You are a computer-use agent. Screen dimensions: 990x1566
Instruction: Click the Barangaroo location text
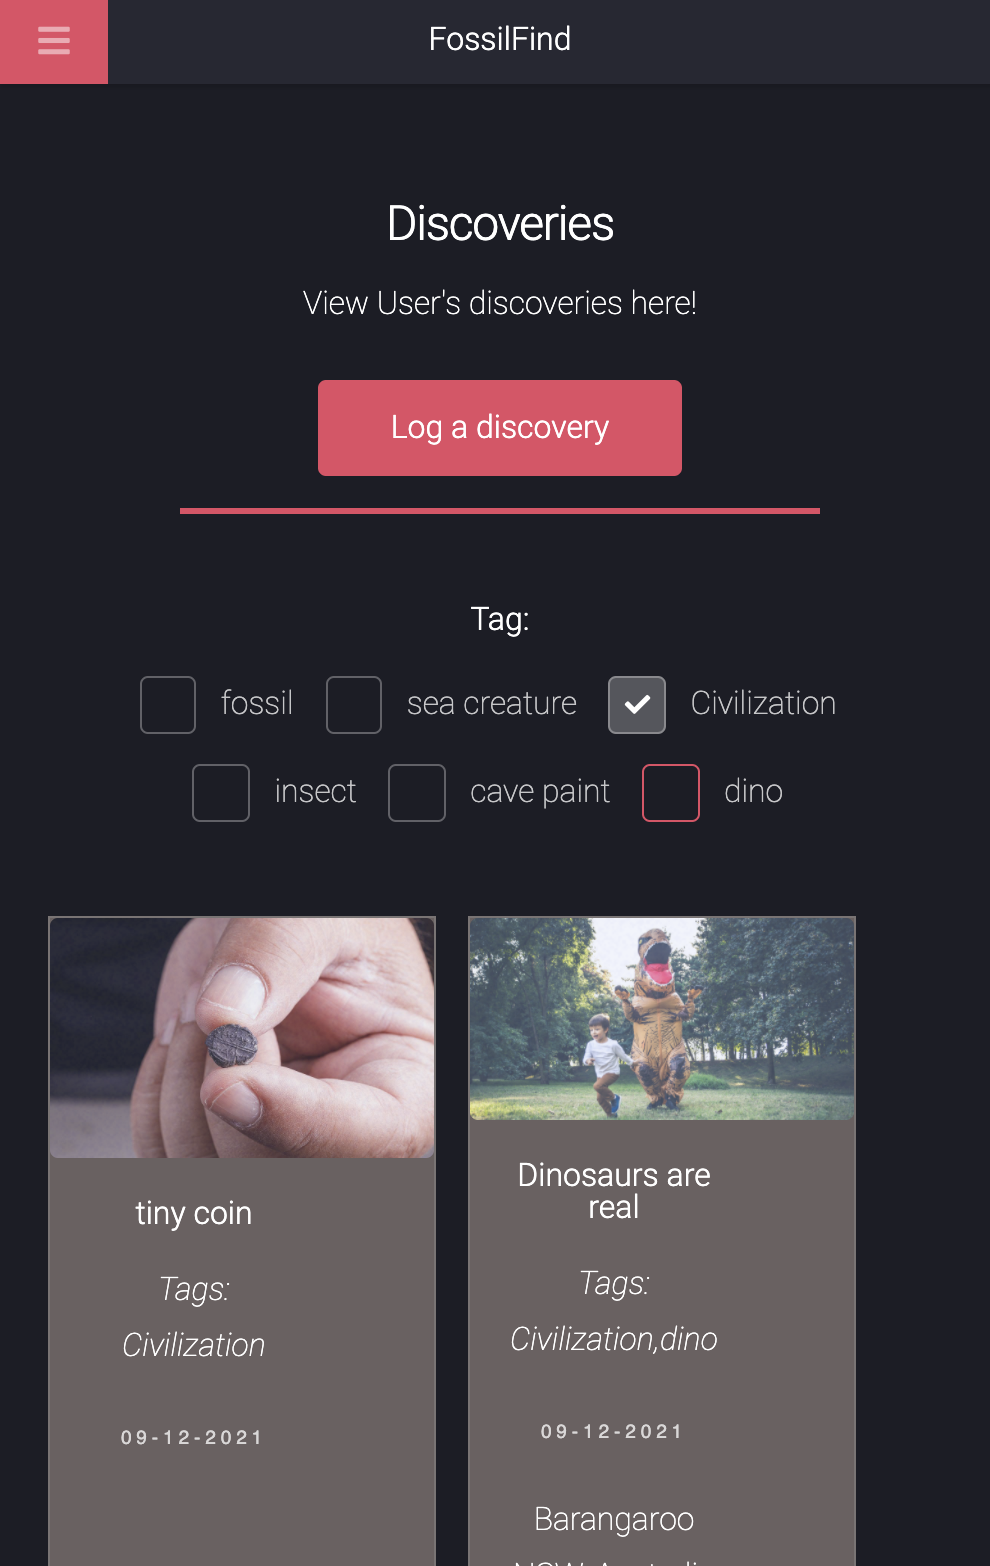[x=614, y=1519]
